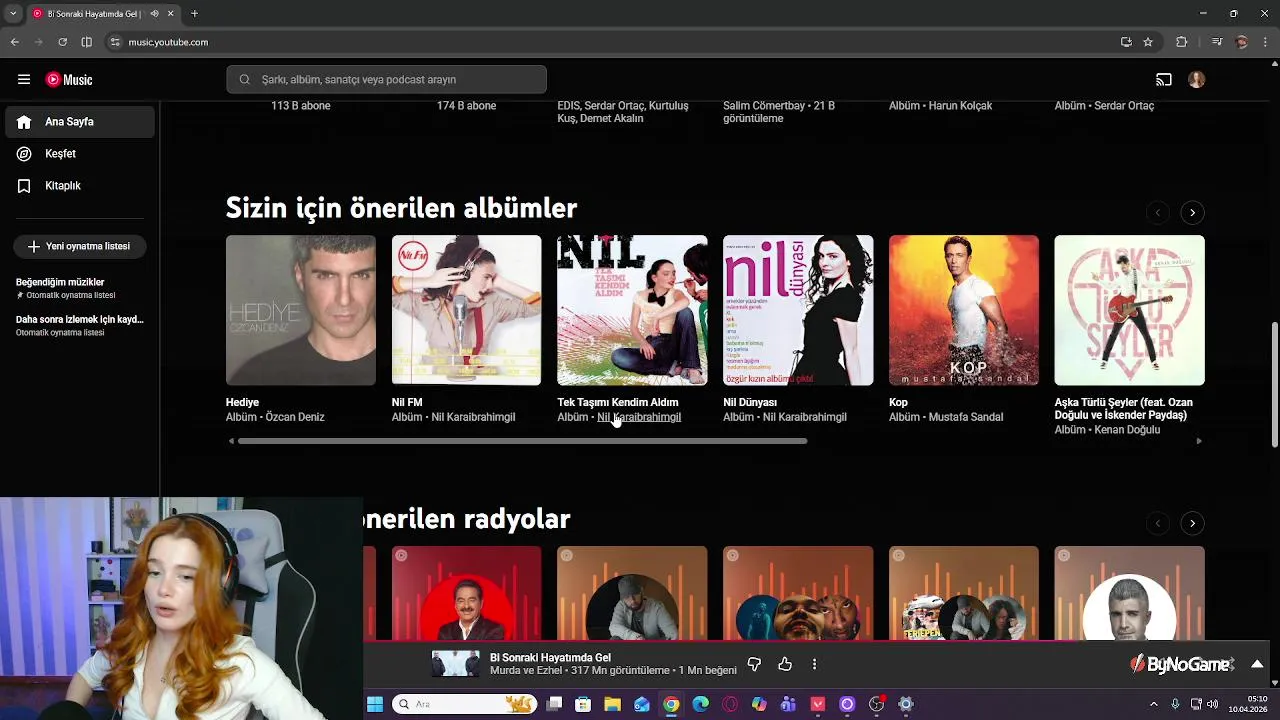
Task: Open the Opera GX taskbar icon
Action: (730, 704)
